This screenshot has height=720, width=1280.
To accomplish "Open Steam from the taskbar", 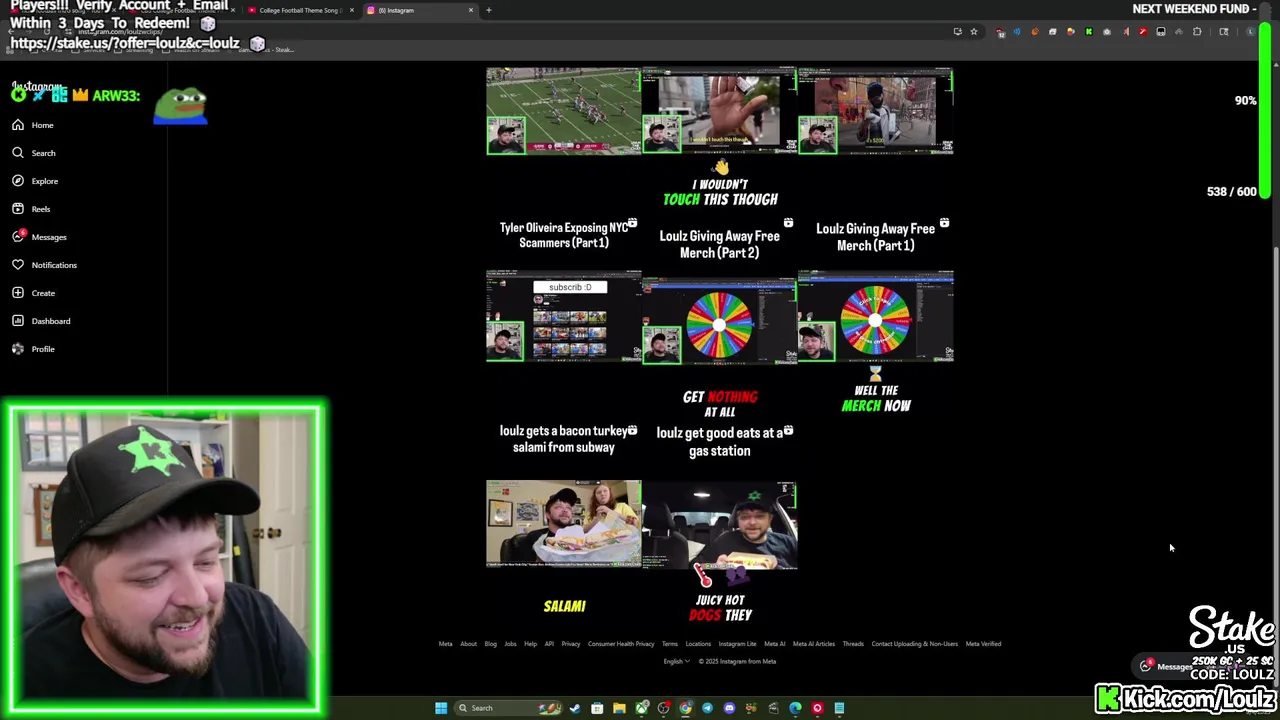I will [x=575, y=708].
